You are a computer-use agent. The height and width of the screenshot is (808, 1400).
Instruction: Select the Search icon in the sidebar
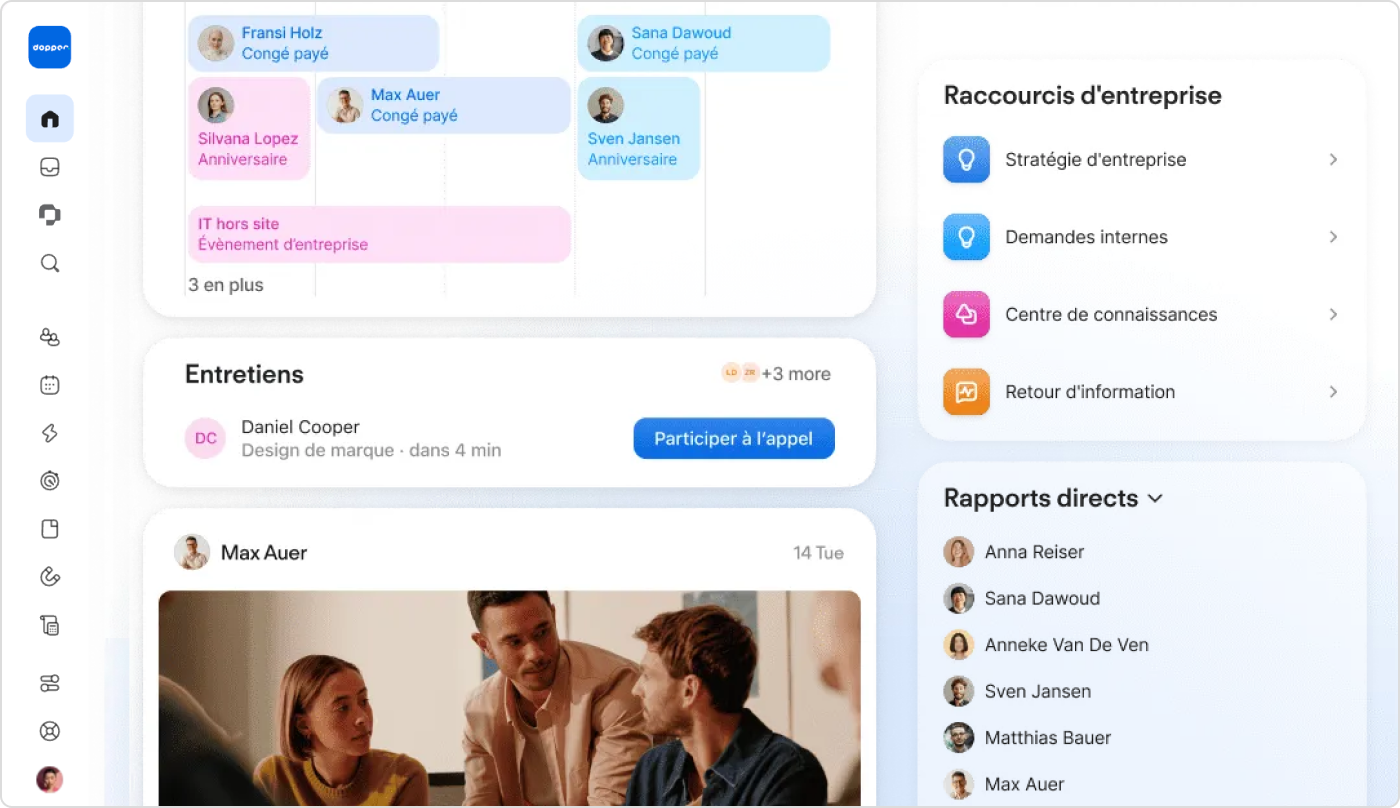[x=49, y=263]
